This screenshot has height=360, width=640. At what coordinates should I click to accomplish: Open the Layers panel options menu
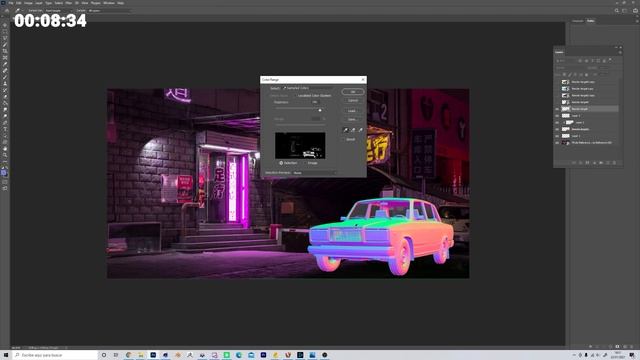(x=620, y=52)
